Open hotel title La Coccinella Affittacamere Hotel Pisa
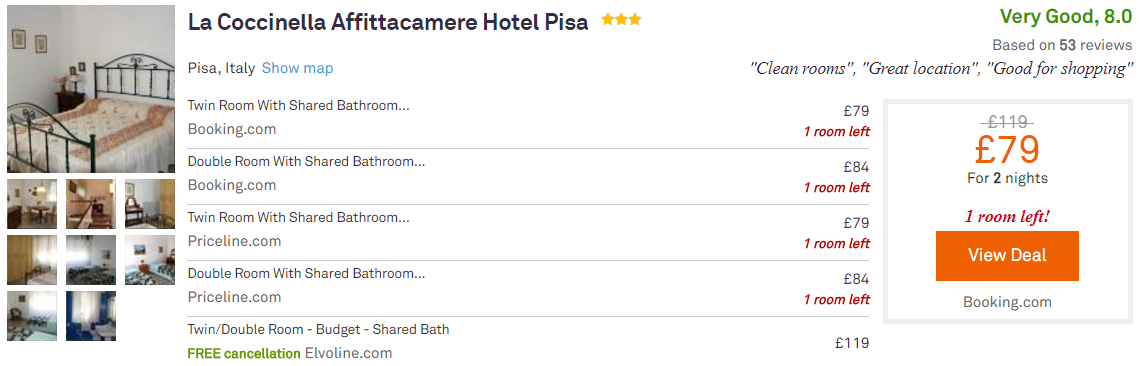This screenshot has width=1139, height=366. point(388,23)
